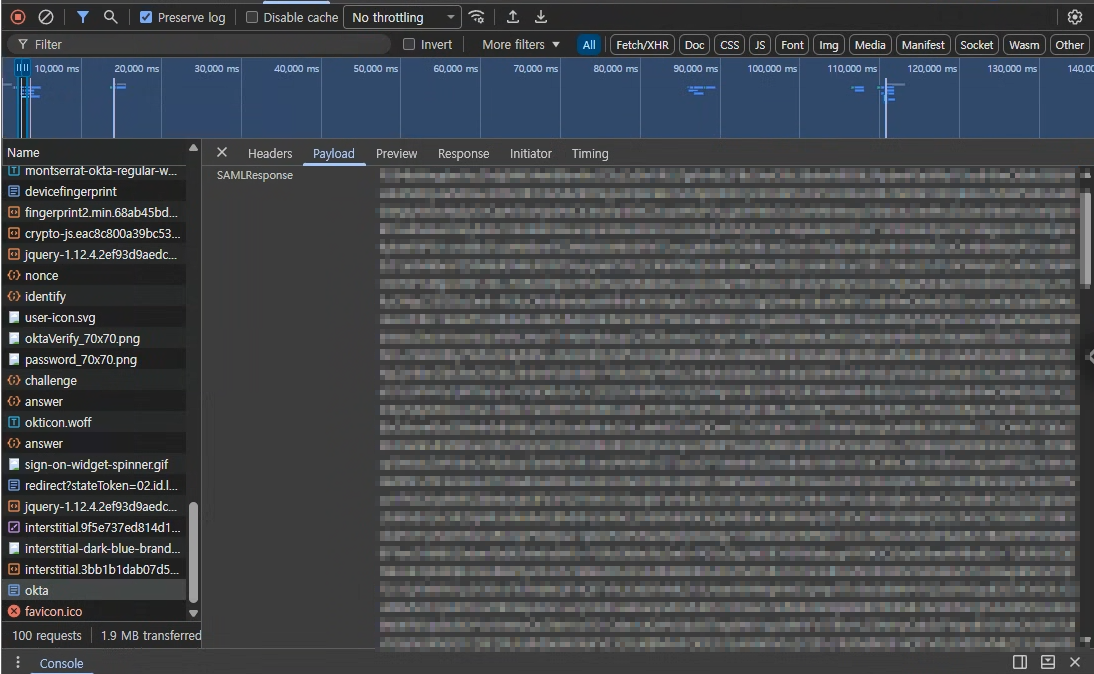Select redirect?stateToken request
1094x674 pixels.
coord(94,485)
